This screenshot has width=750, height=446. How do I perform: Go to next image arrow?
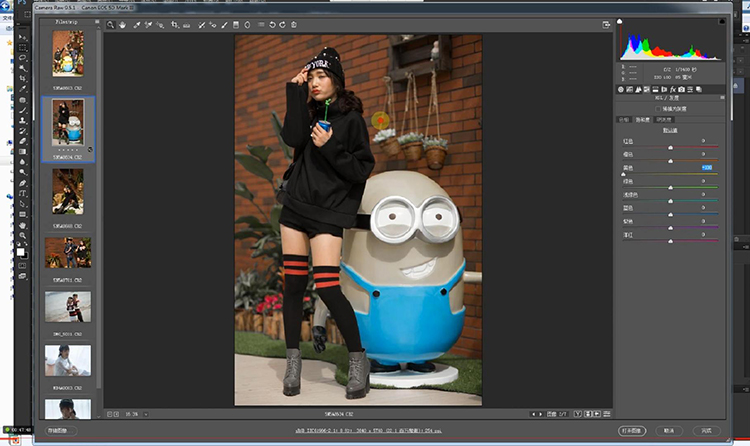tap(541, 414)
